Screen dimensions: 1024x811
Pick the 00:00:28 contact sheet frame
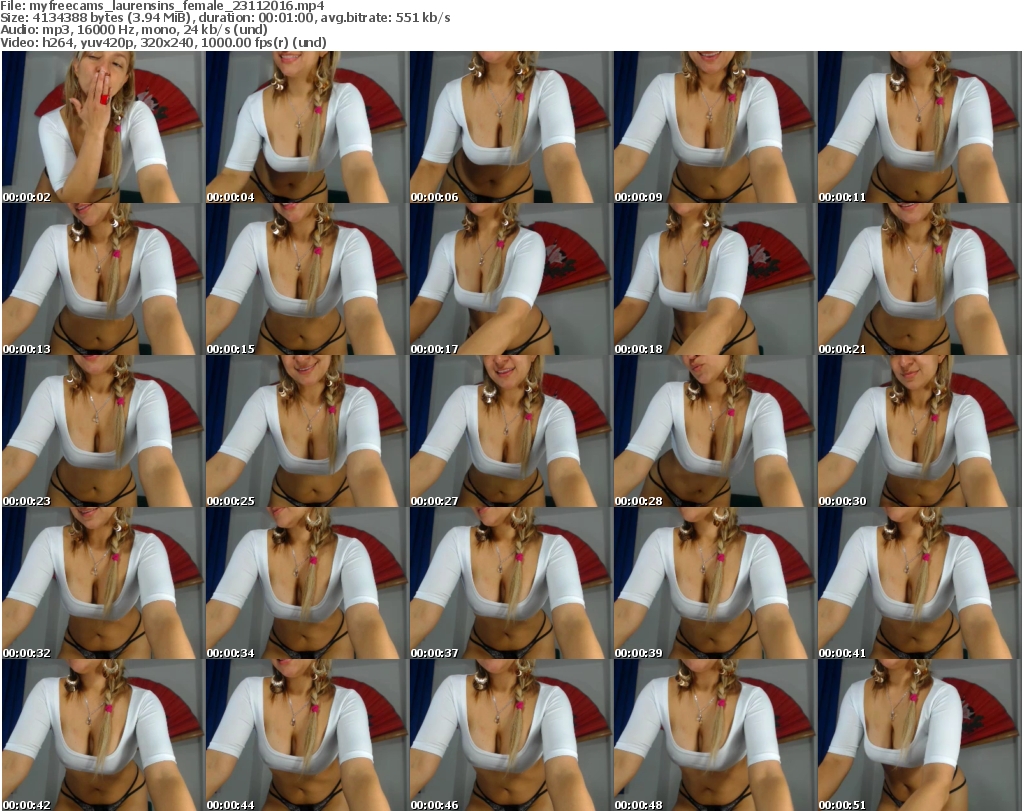pyautogui.click(x=714, y=432)
